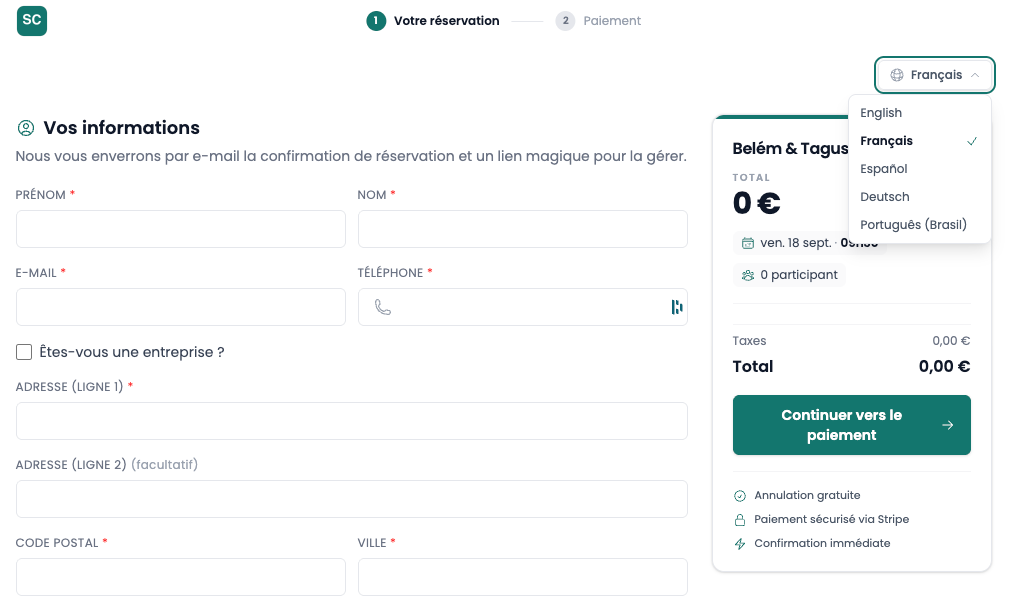
Task: Focus the Ville input field
Action: click(x=523, y=577)
